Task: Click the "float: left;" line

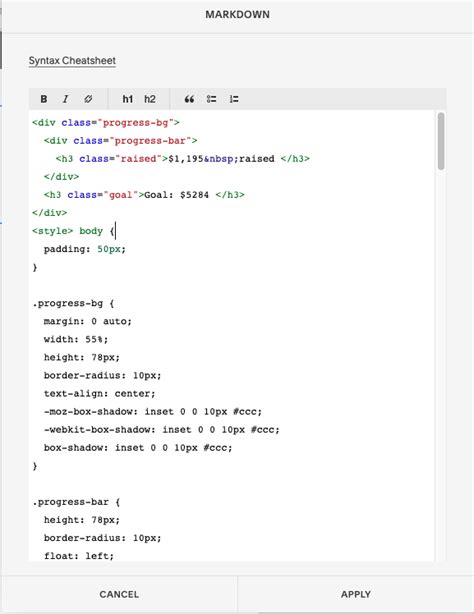Action: point(79,556)
